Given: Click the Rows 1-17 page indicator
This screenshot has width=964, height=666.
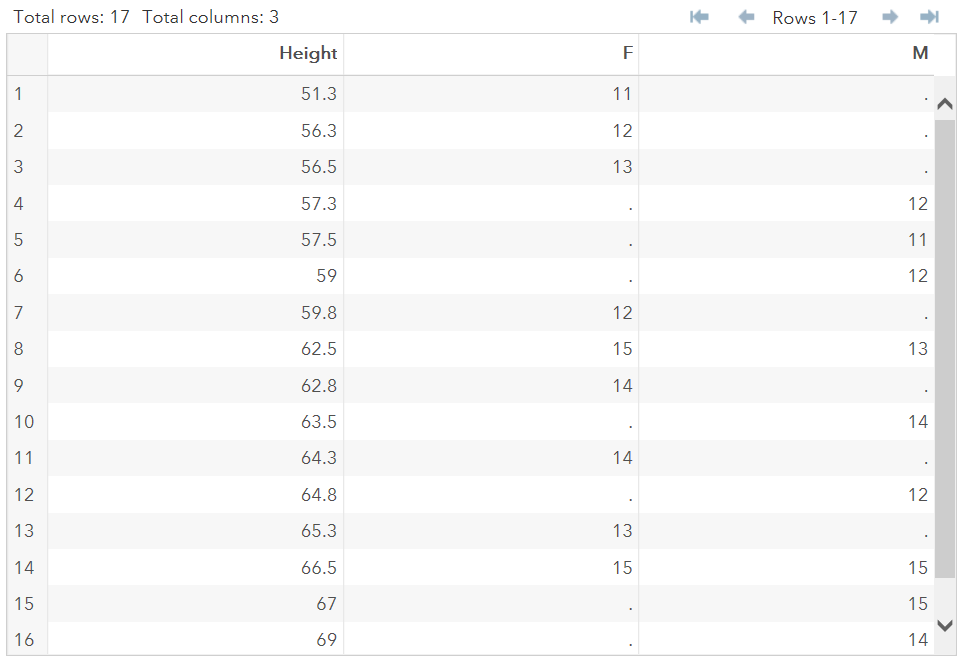Looking at the screenshot, I should pos(815,18).
